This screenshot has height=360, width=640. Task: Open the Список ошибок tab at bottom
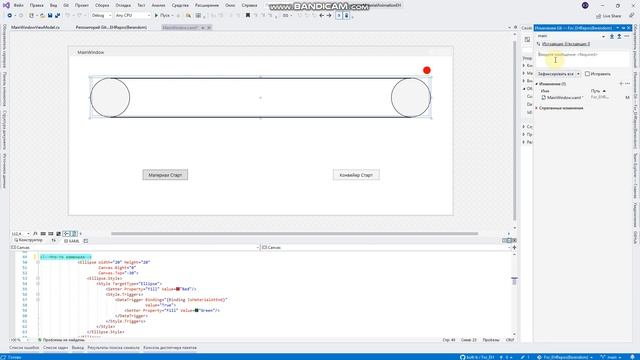coord(24,348)
